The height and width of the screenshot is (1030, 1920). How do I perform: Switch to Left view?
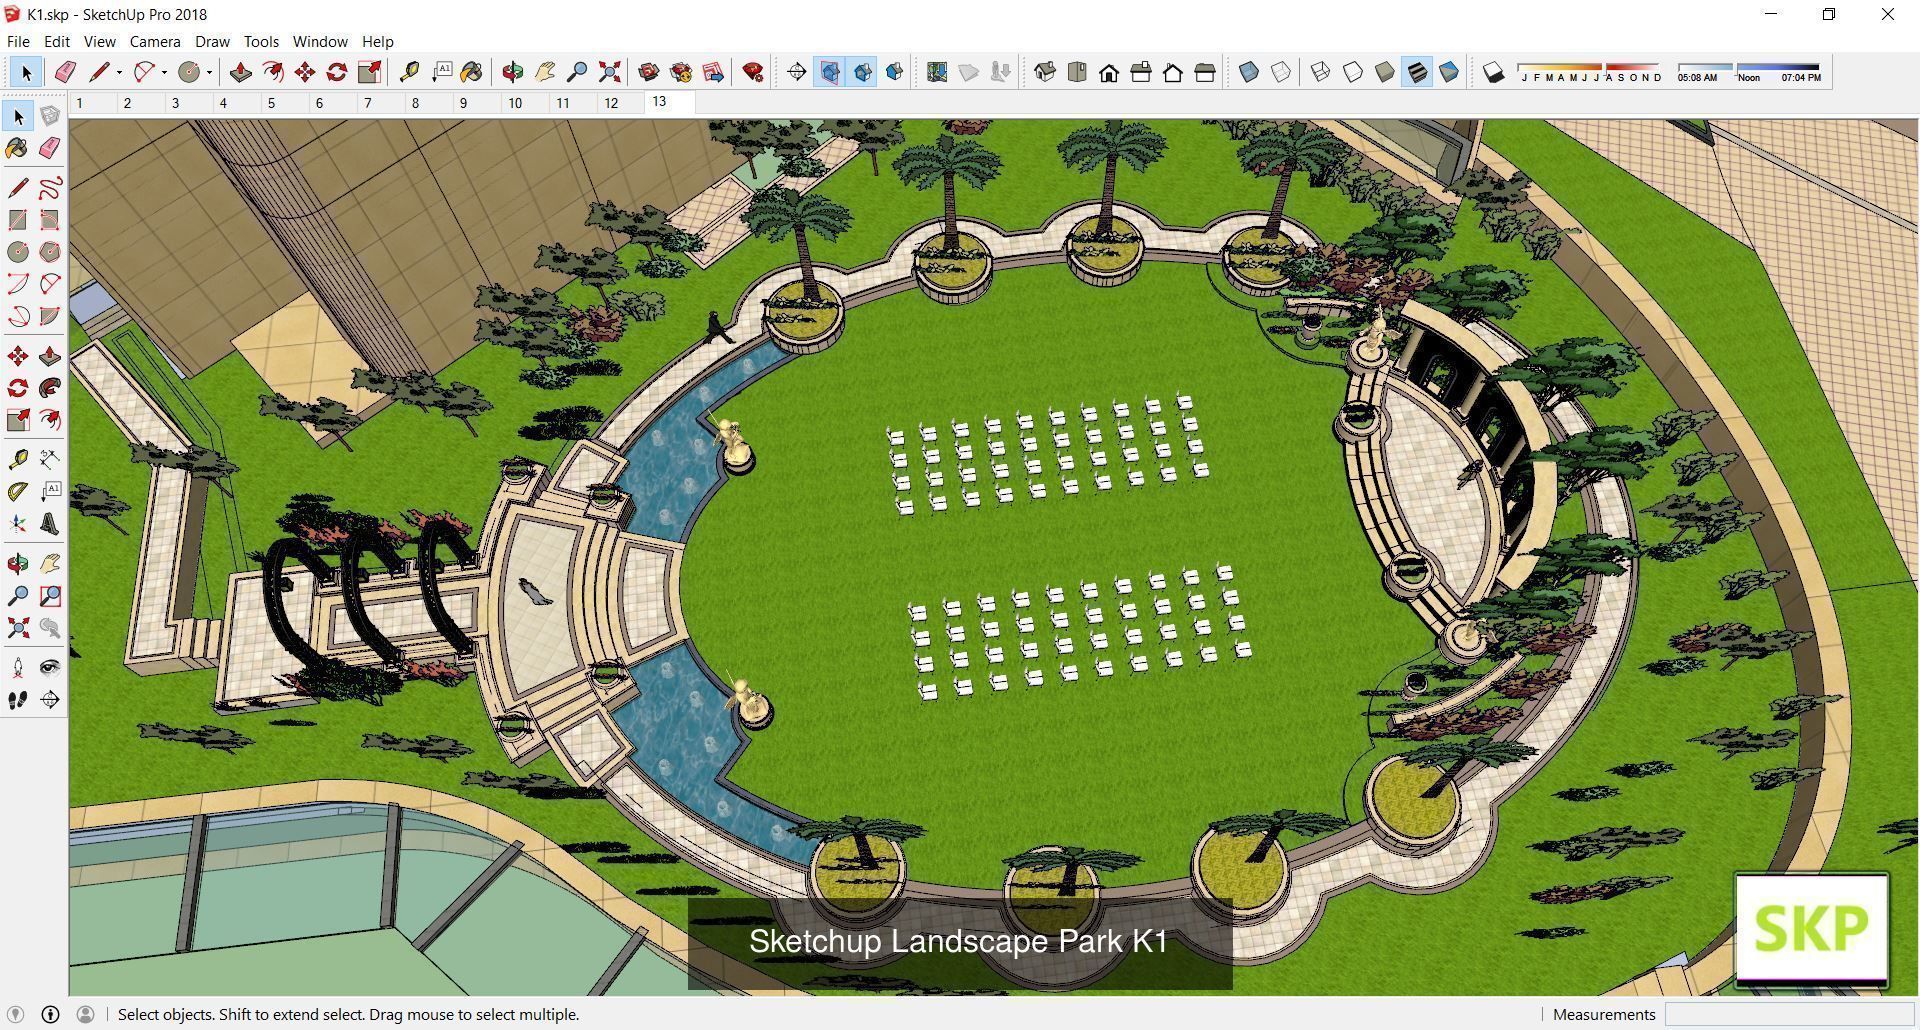[x=1205, y=72]
